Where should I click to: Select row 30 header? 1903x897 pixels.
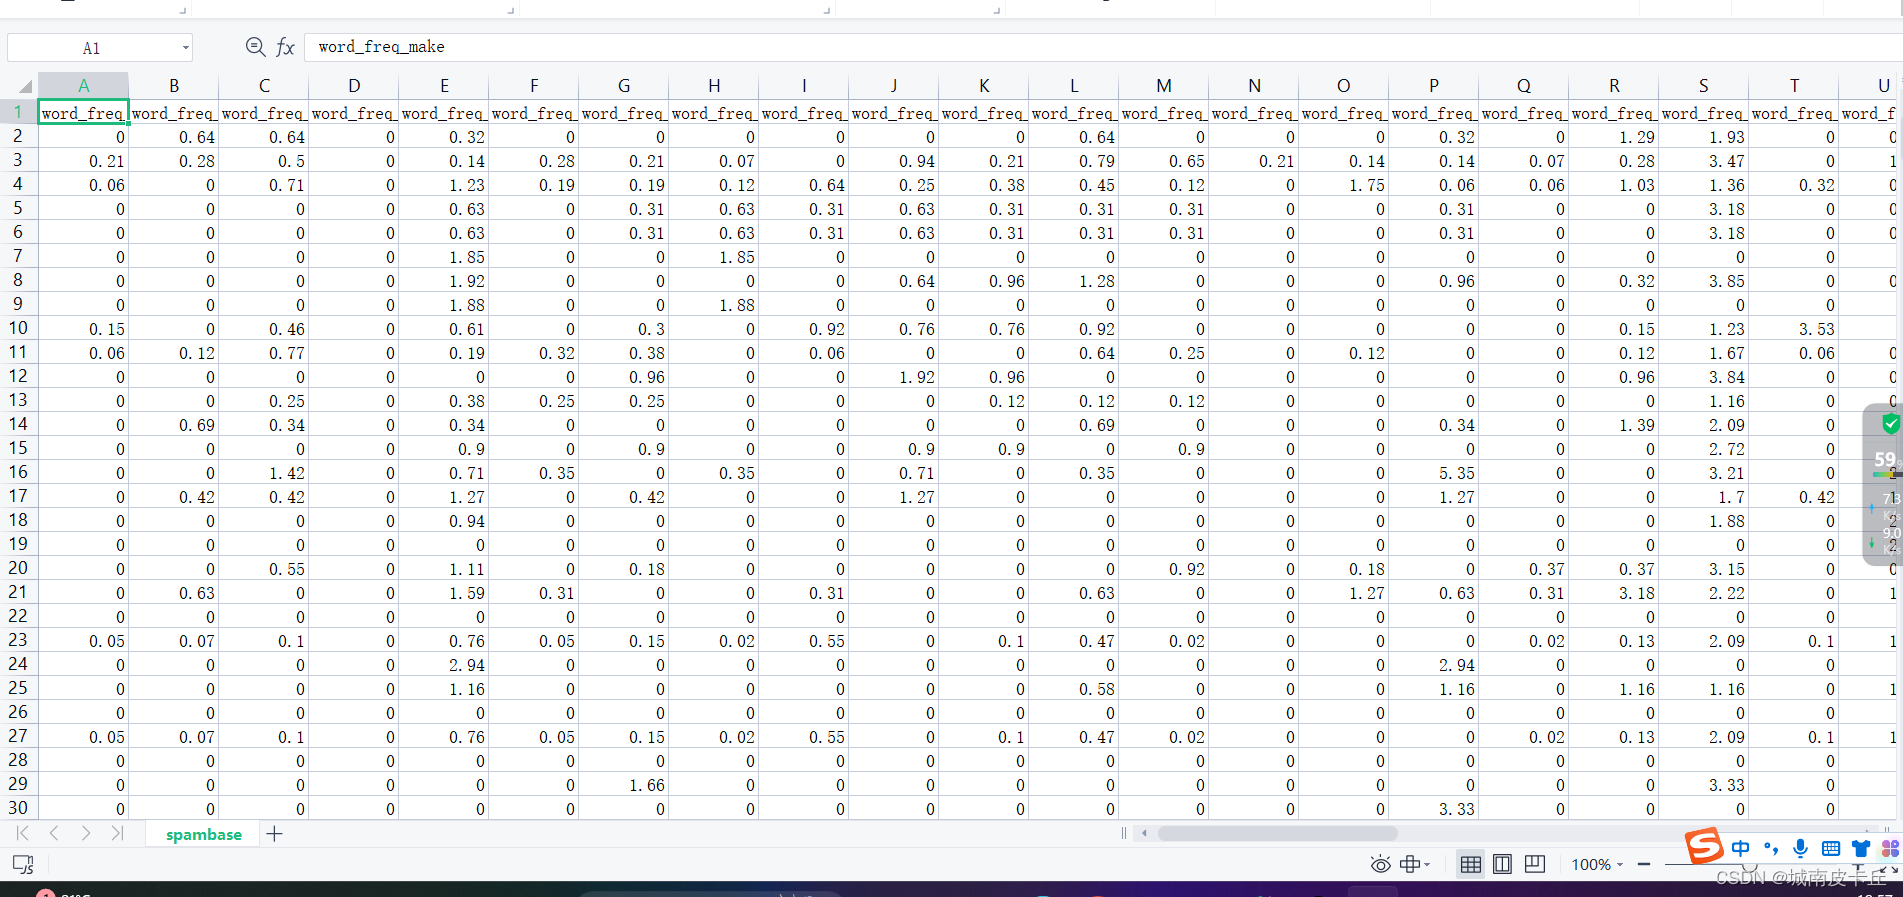pos(18,808)
